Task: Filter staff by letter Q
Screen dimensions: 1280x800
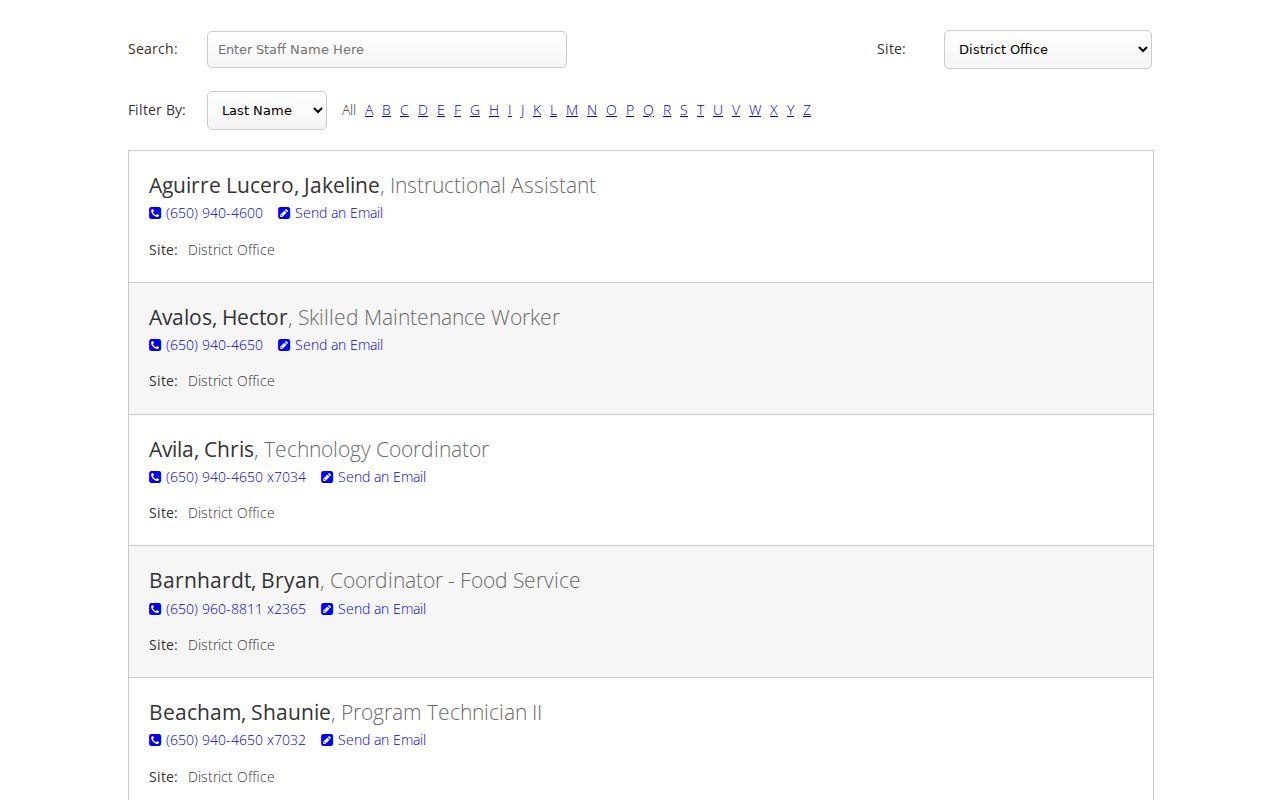Action: [x=648, y=110]
